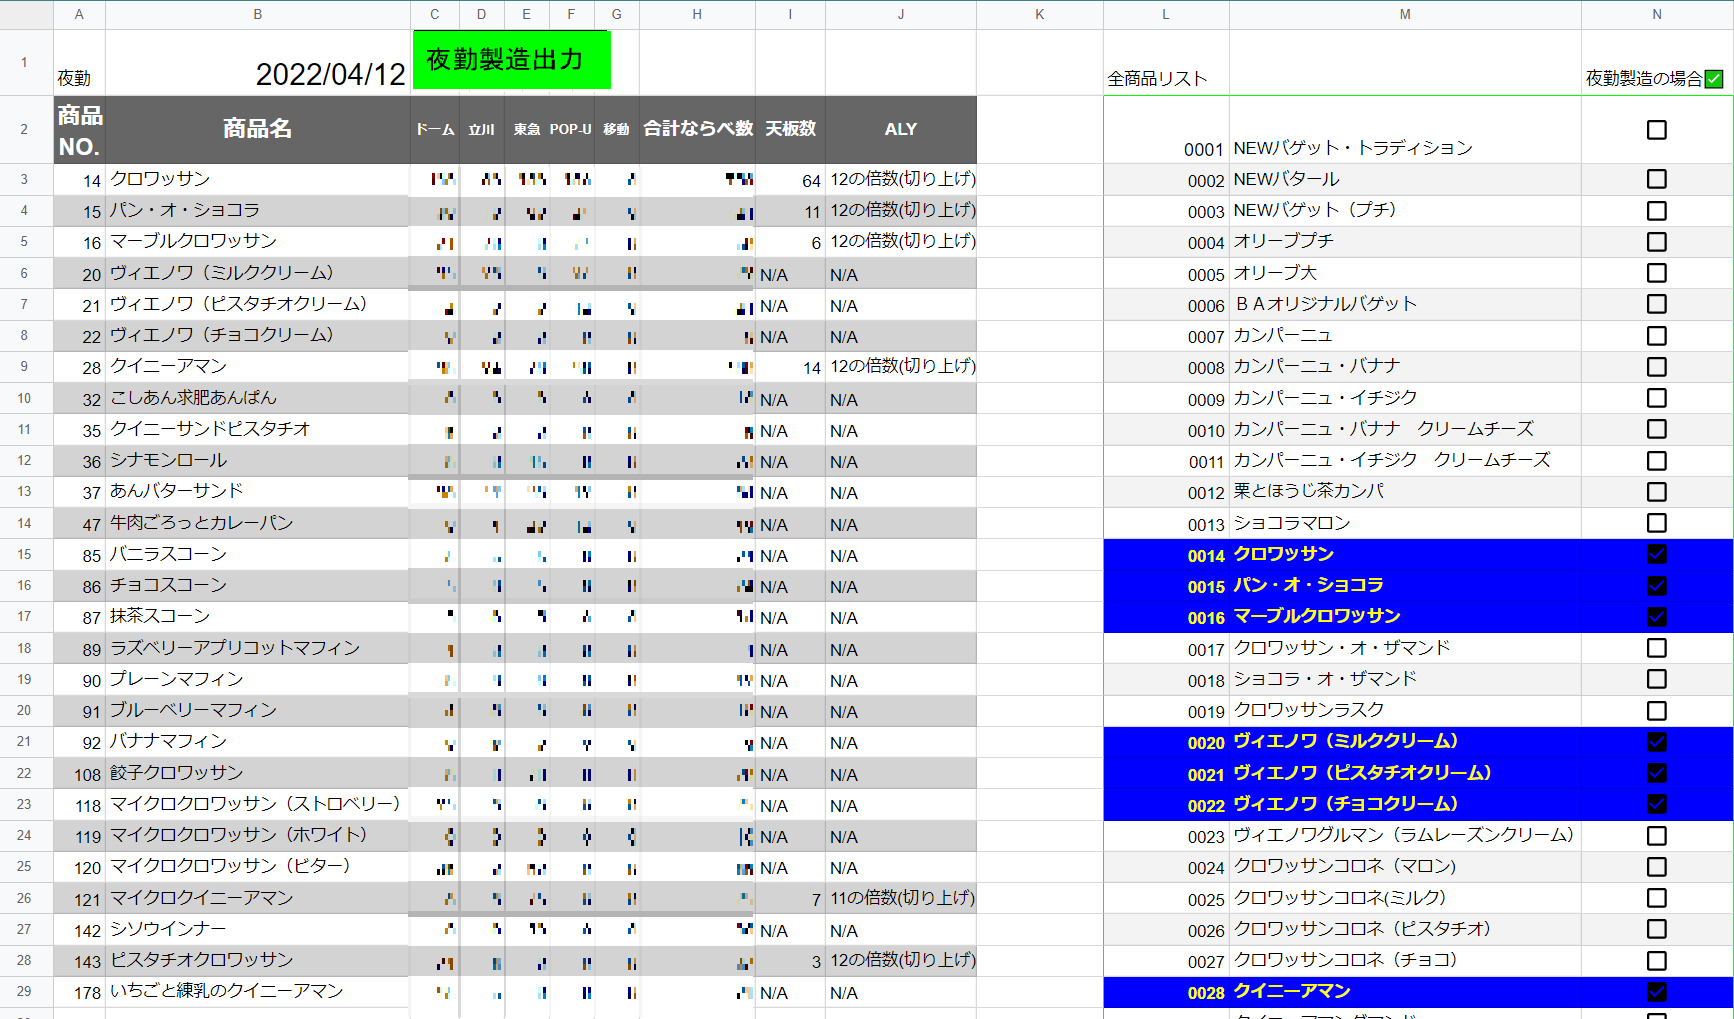
Task: Uncheck the 0021 ヴィエノワ(ピスタチオクリーム) checkbox
Action: [1656, 773]
